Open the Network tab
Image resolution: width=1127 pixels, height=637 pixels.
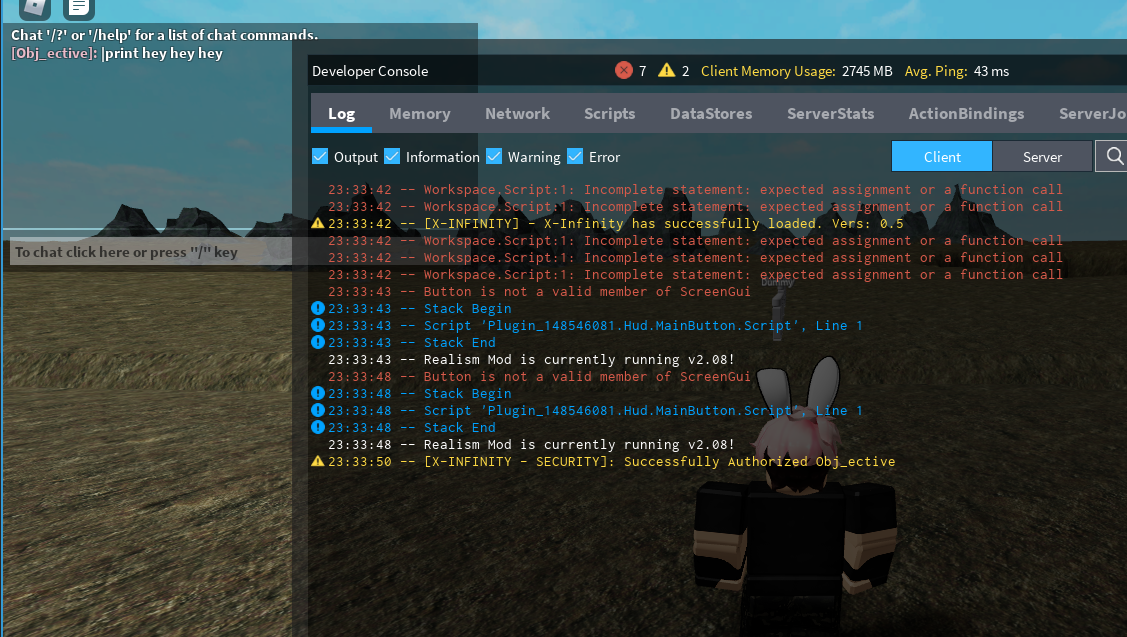pos(517,113)
